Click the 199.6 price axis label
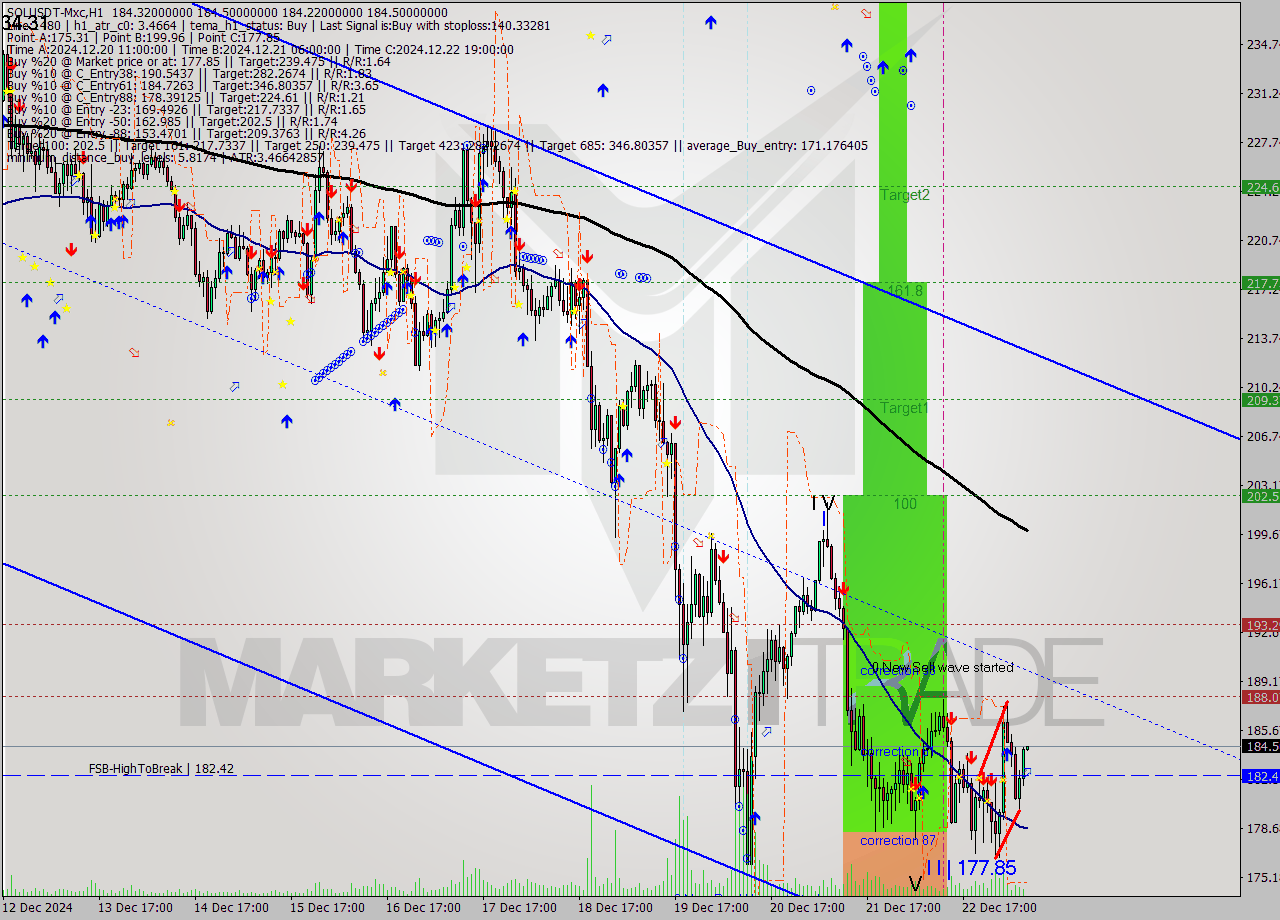Screen dimensions: 1280x920 click(1262, 534)
